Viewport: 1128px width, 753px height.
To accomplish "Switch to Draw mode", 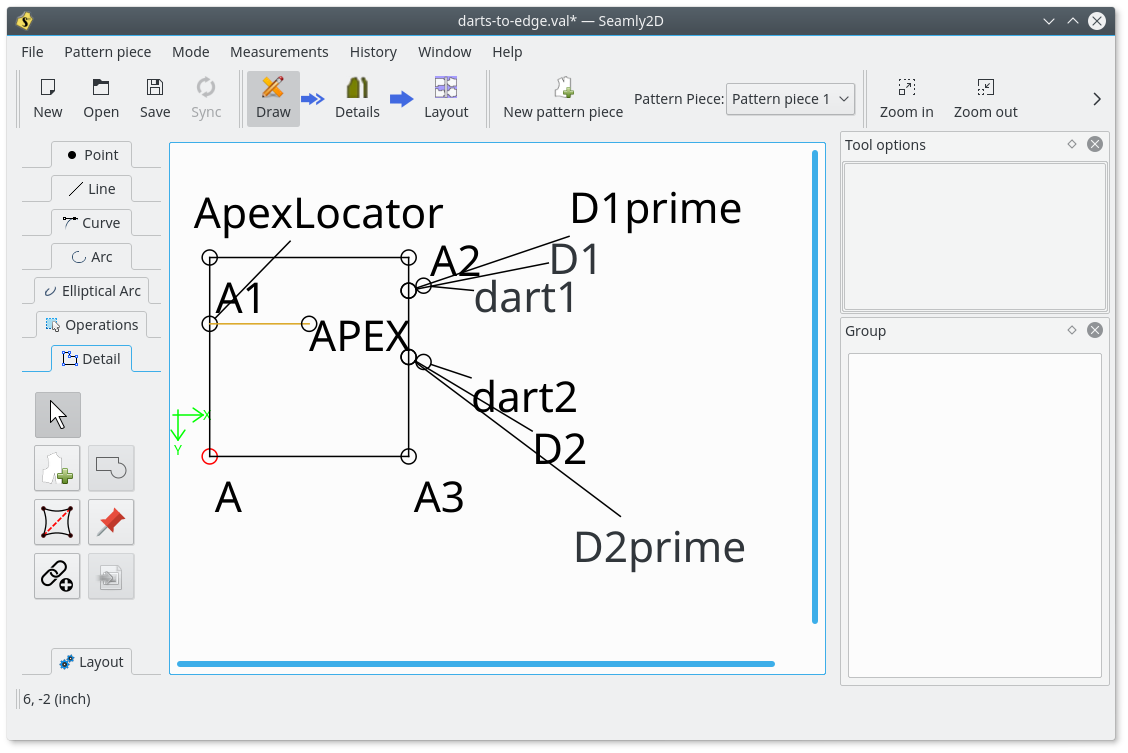I will [273, 98].
